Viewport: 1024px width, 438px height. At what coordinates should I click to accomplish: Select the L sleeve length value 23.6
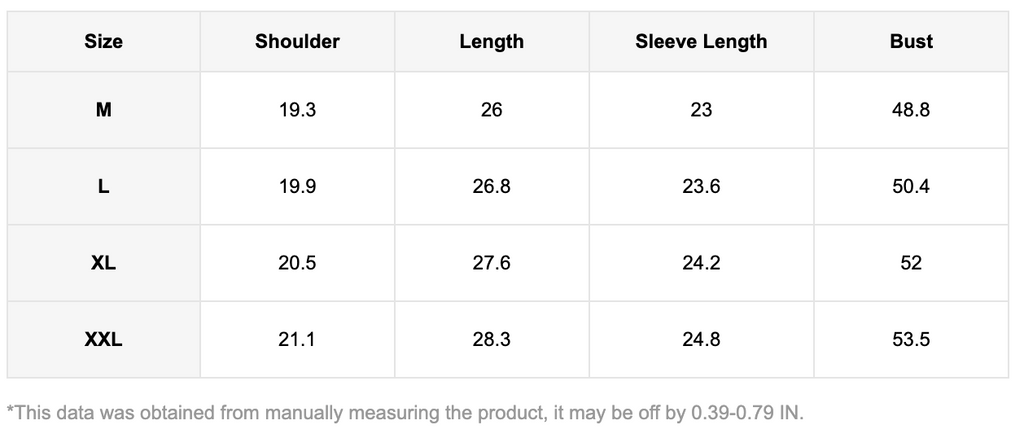pos(701,187)
